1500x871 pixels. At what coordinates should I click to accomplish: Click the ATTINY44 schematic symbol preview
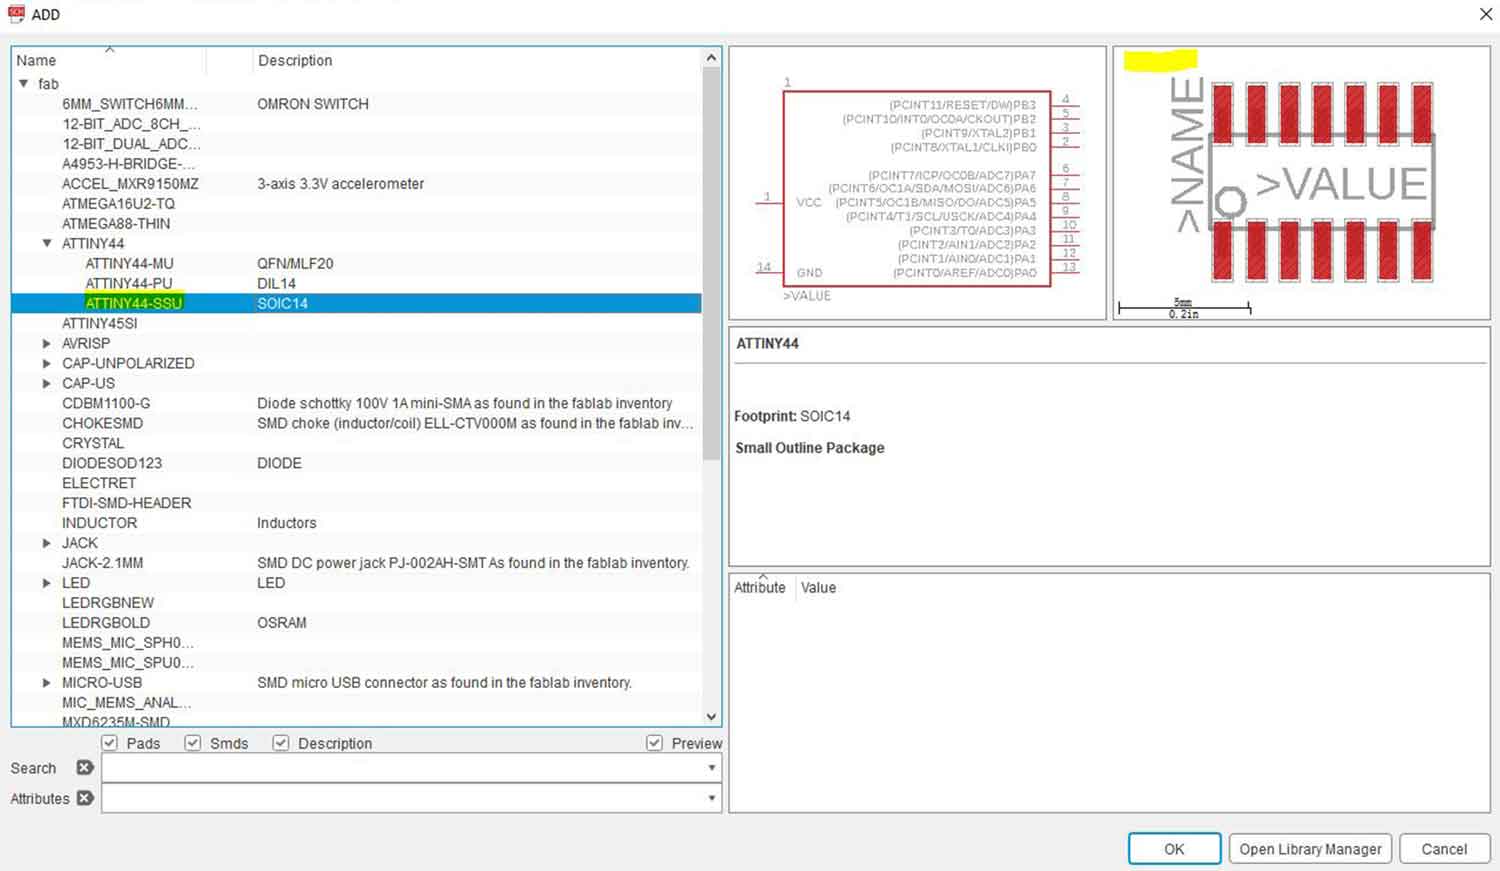pos(917,183)
